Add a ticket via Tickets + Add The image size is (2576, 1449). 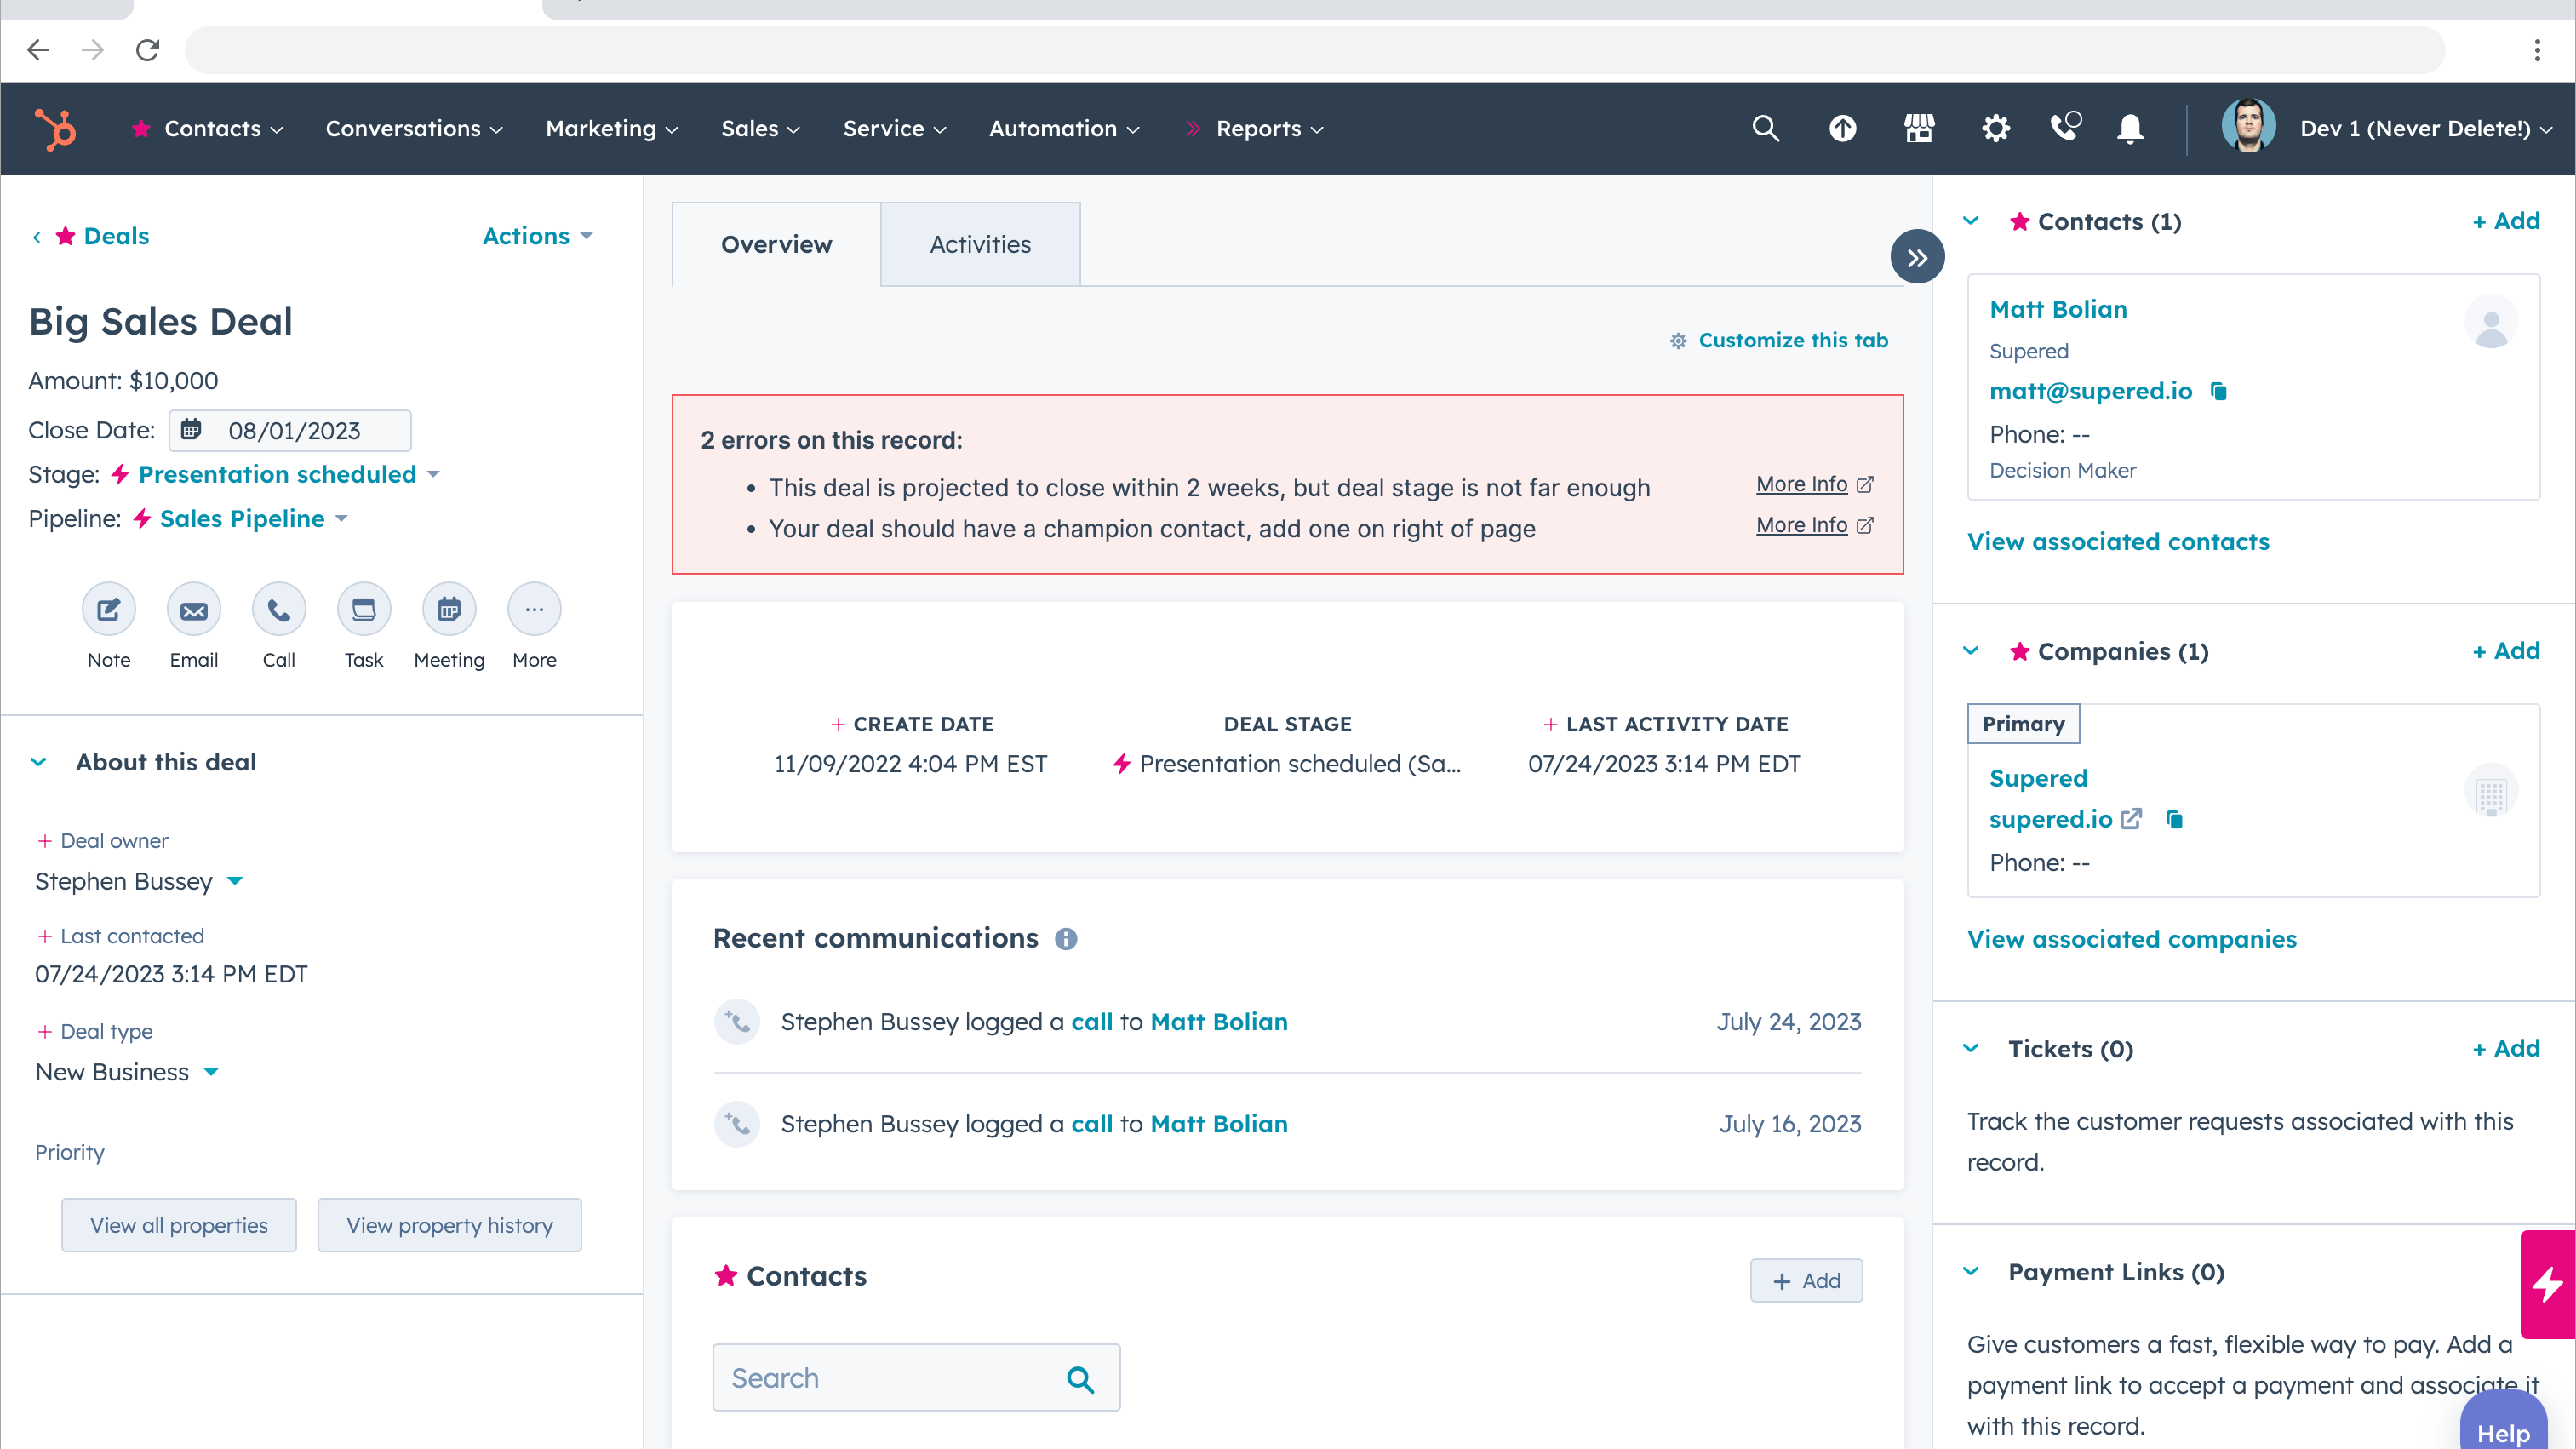pos(2506,1049)
